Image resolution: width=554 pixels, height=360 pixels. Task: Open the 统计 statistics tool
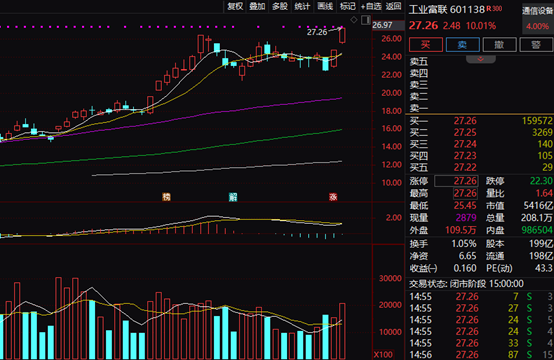(302, 6)
